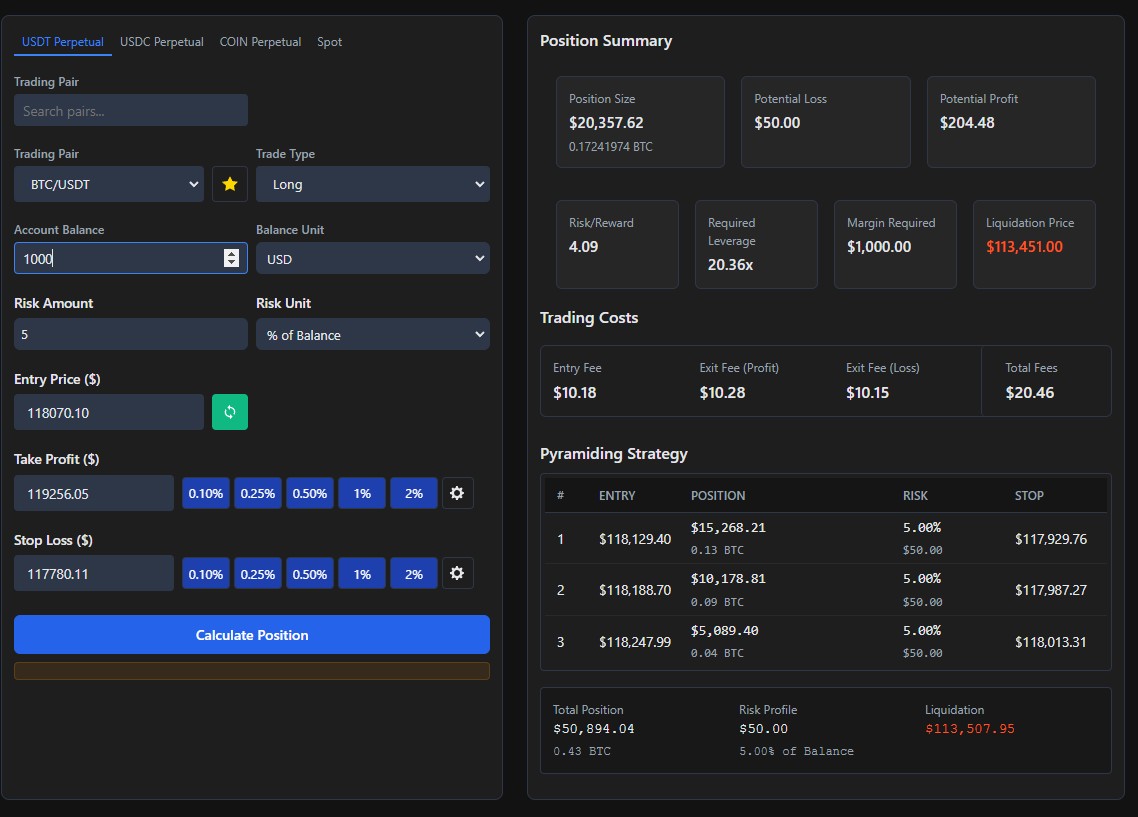Screen dimensions: 1138x817
Task: Click the STOP column header
Action: pyautogui.click(x=1029, y=496)
